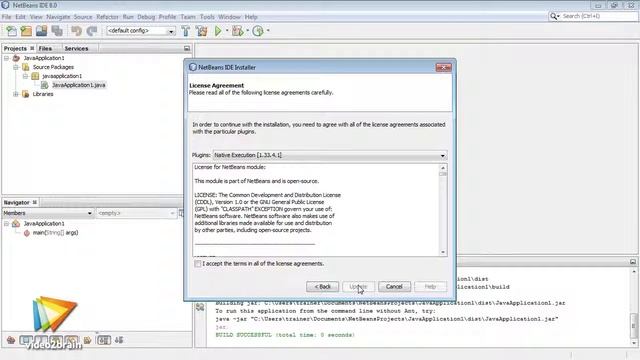
Task: Select main(String[] args) in Navigator
Action: coord(55,233)
